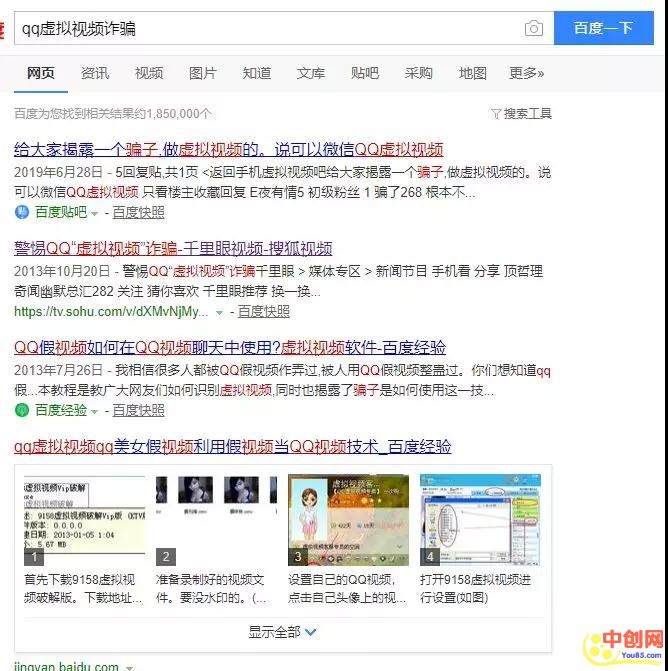Open the 更多» tab menu

(x=526, y=73)
